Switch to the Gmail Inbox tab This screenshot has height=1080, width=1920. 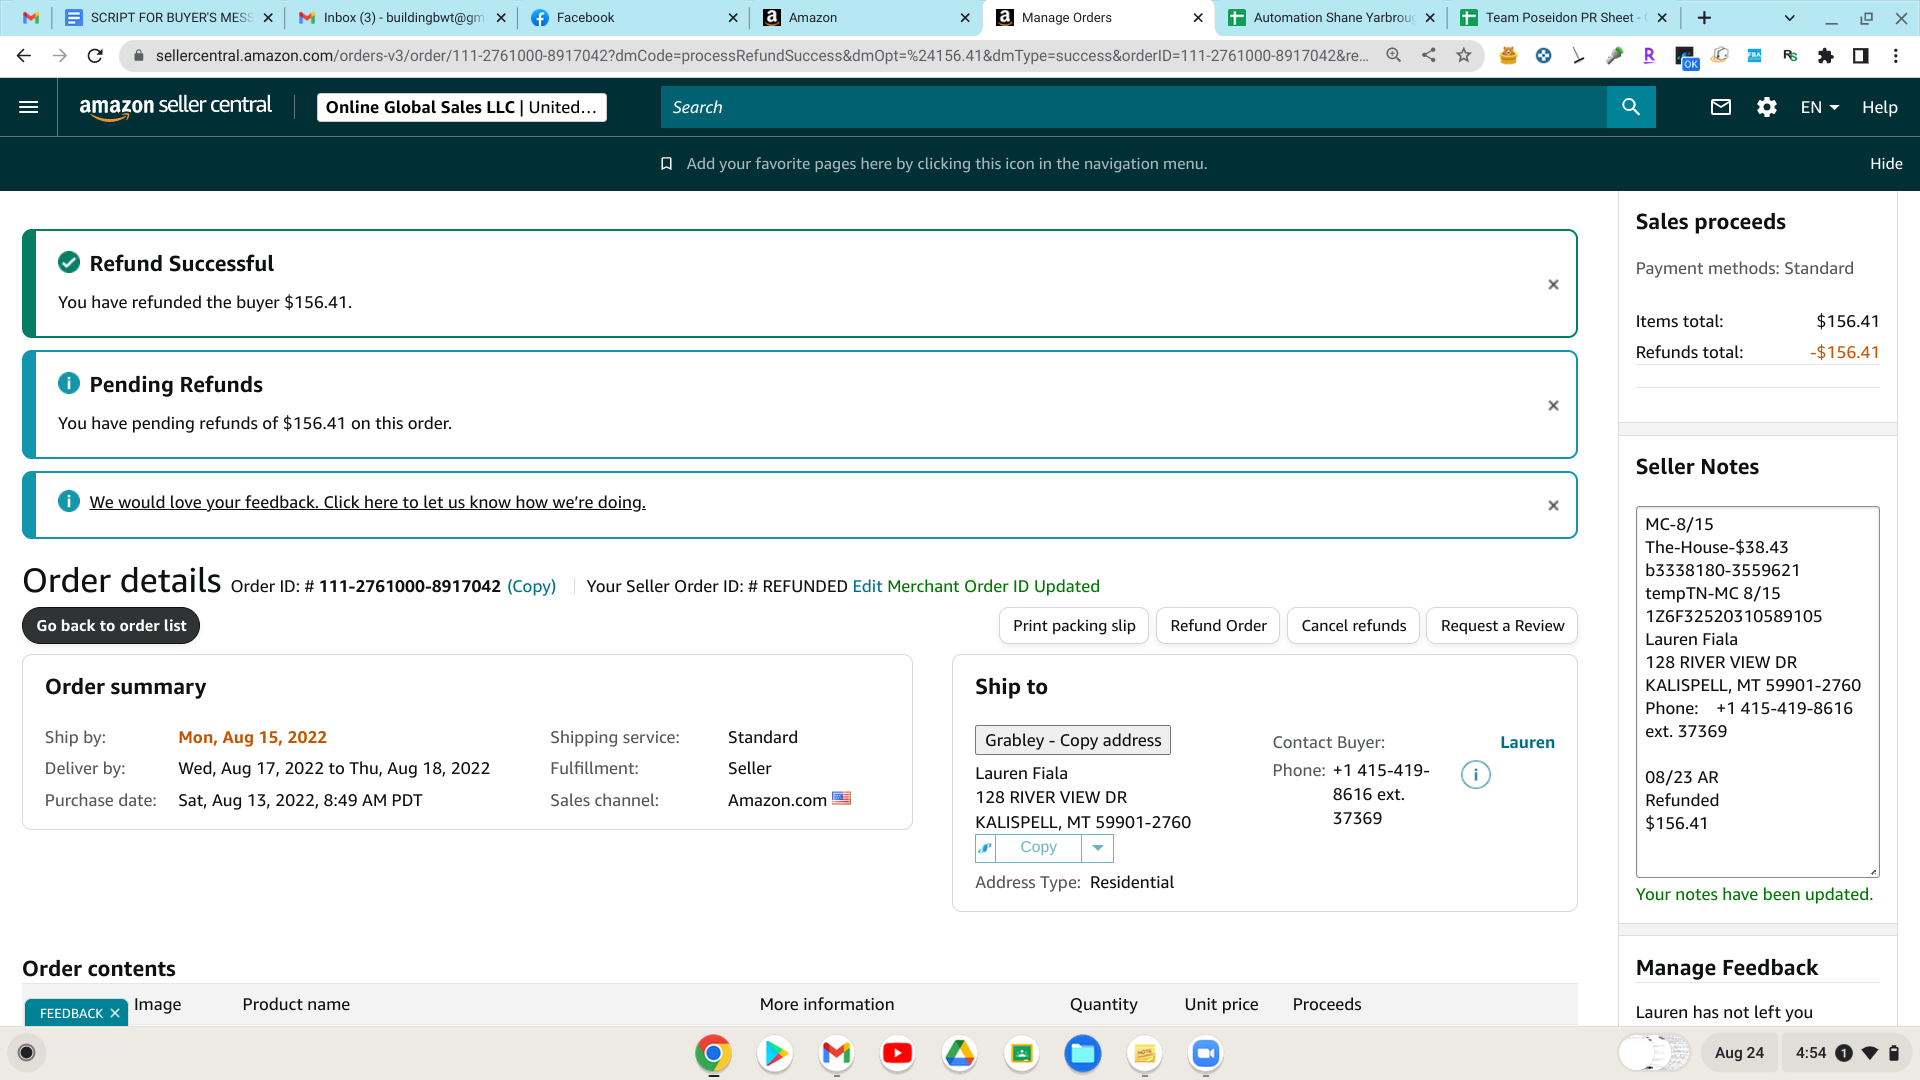(403, 18)
